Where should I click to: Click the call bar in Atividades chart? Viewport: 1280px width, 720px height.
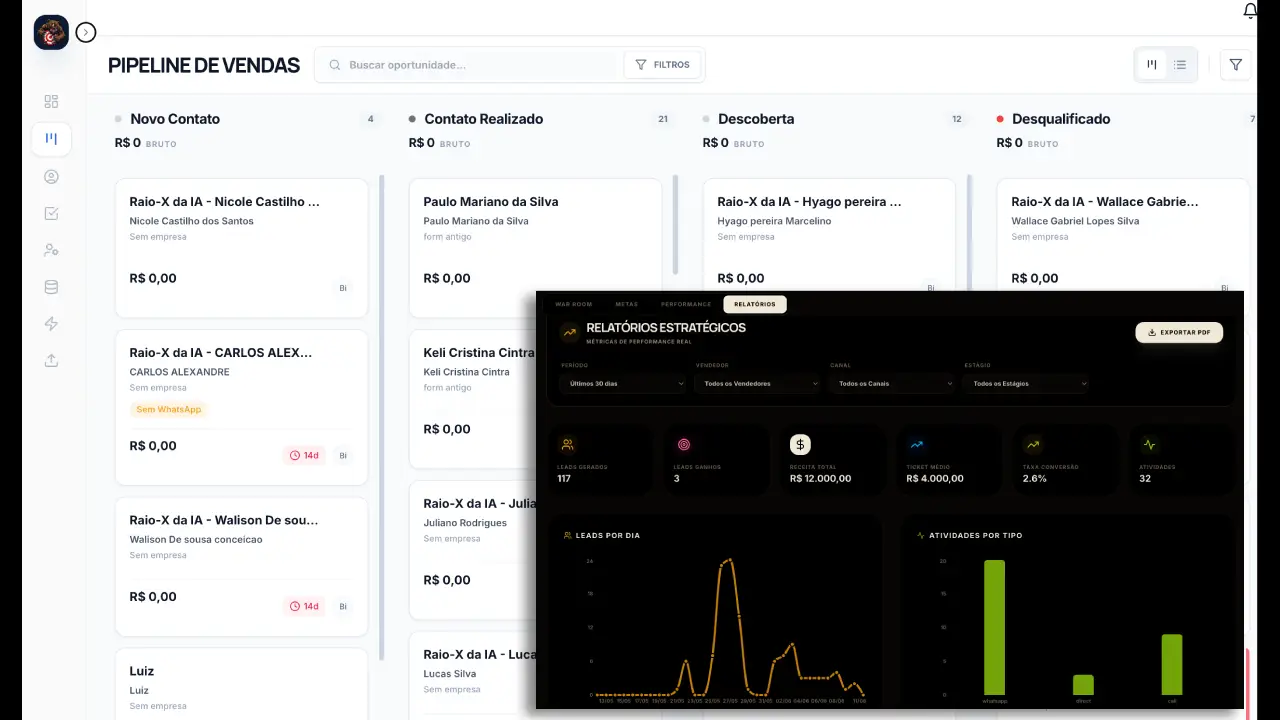(1172, 664)
